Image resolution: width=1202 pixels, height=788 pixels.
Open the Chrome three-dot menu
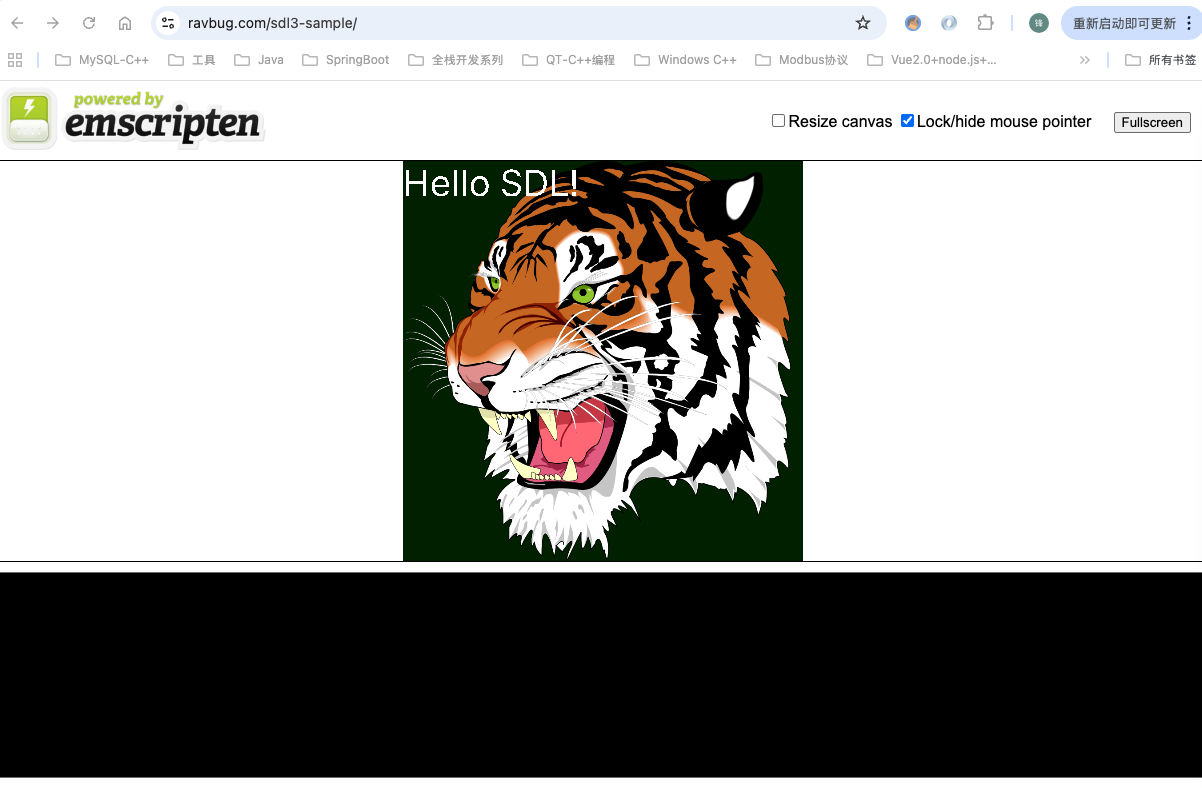pyautogui.click(x=1188, y=23)
